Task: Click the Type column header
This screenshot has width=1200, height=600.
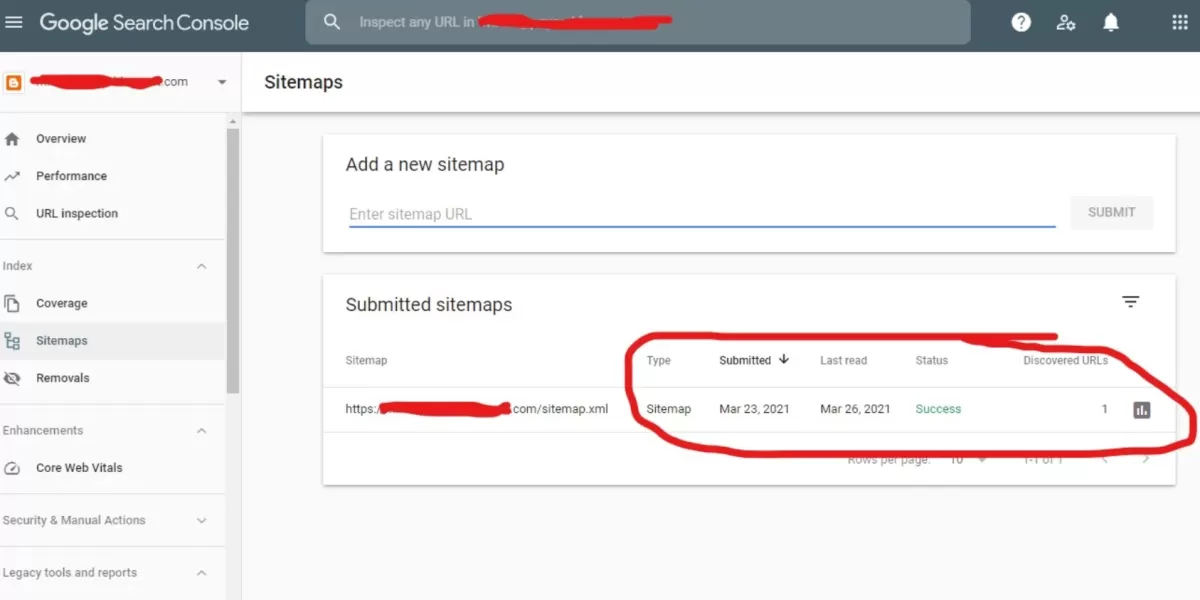Action: point(658,360)
